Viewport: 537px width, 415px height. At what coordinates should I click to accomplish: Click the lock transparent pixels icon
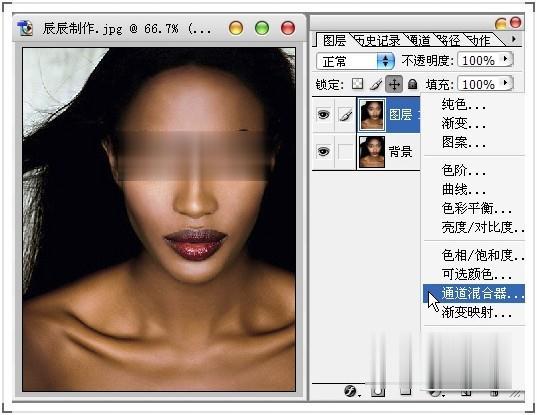point(357,84)
